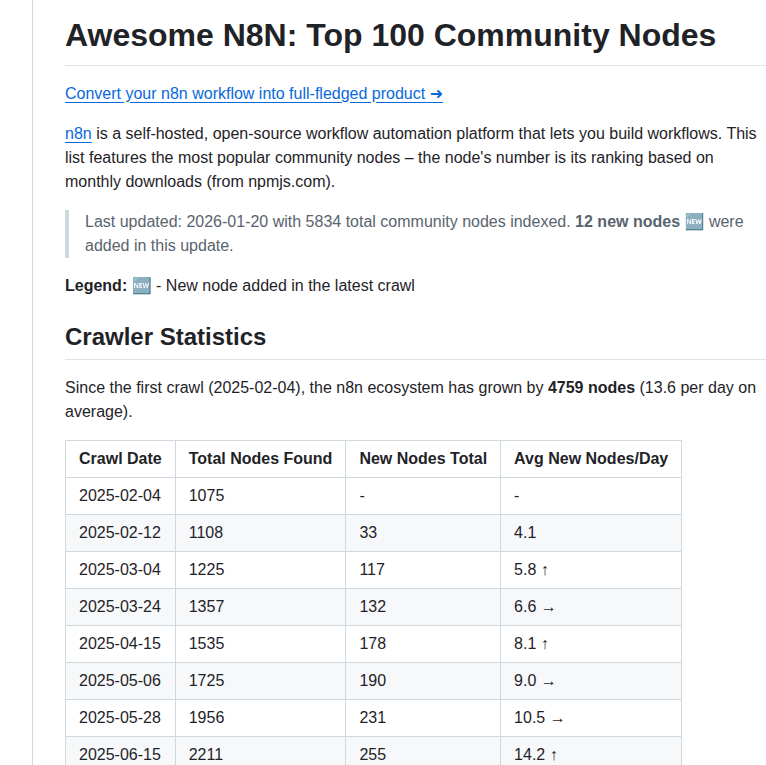Click the bold 'Legend:' label

pos(96,285)
